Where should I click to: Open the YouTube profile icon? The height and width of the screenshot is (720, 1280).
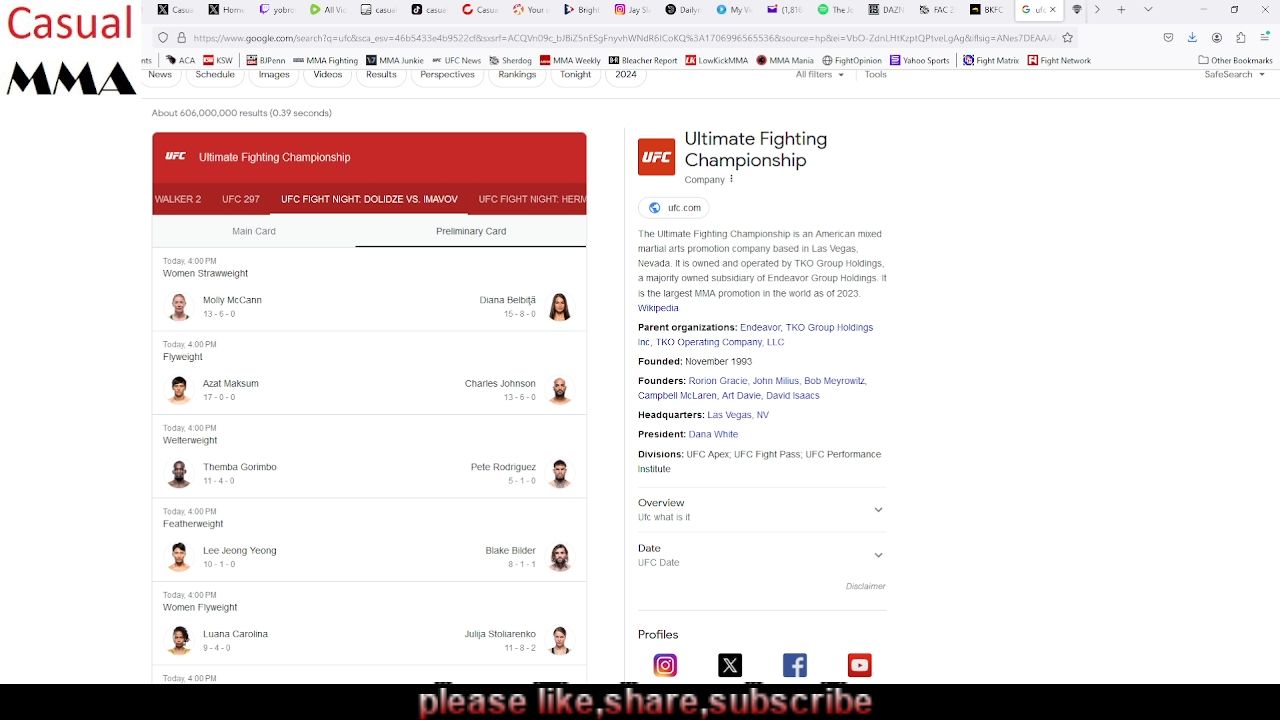click(x=859, y=665)
